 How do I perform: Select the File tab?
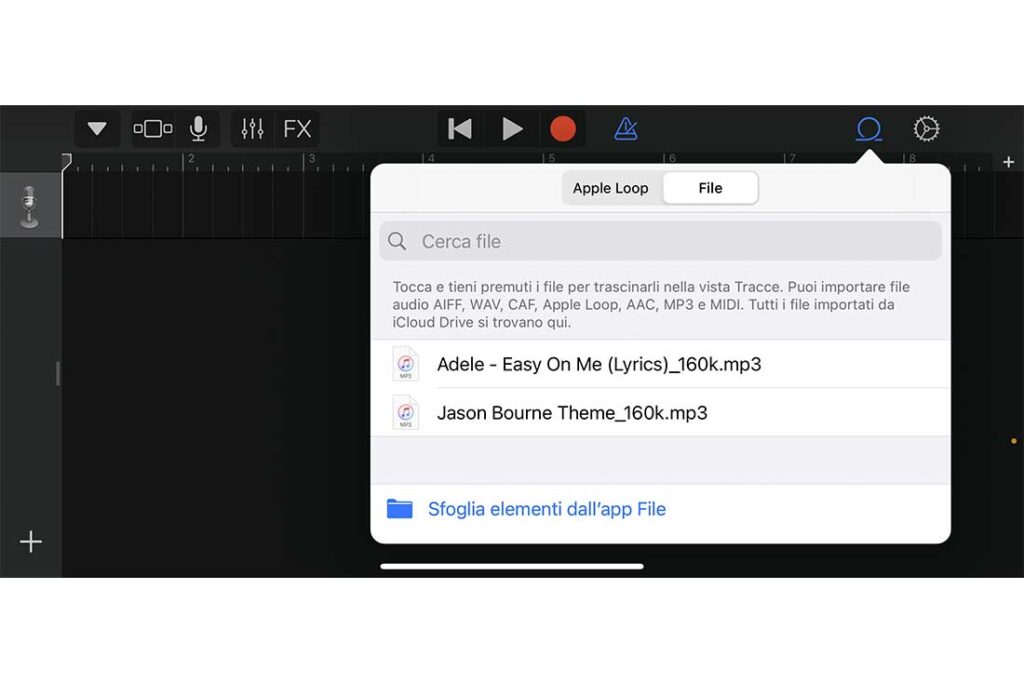pyautogui.click(x=711, y=188)
